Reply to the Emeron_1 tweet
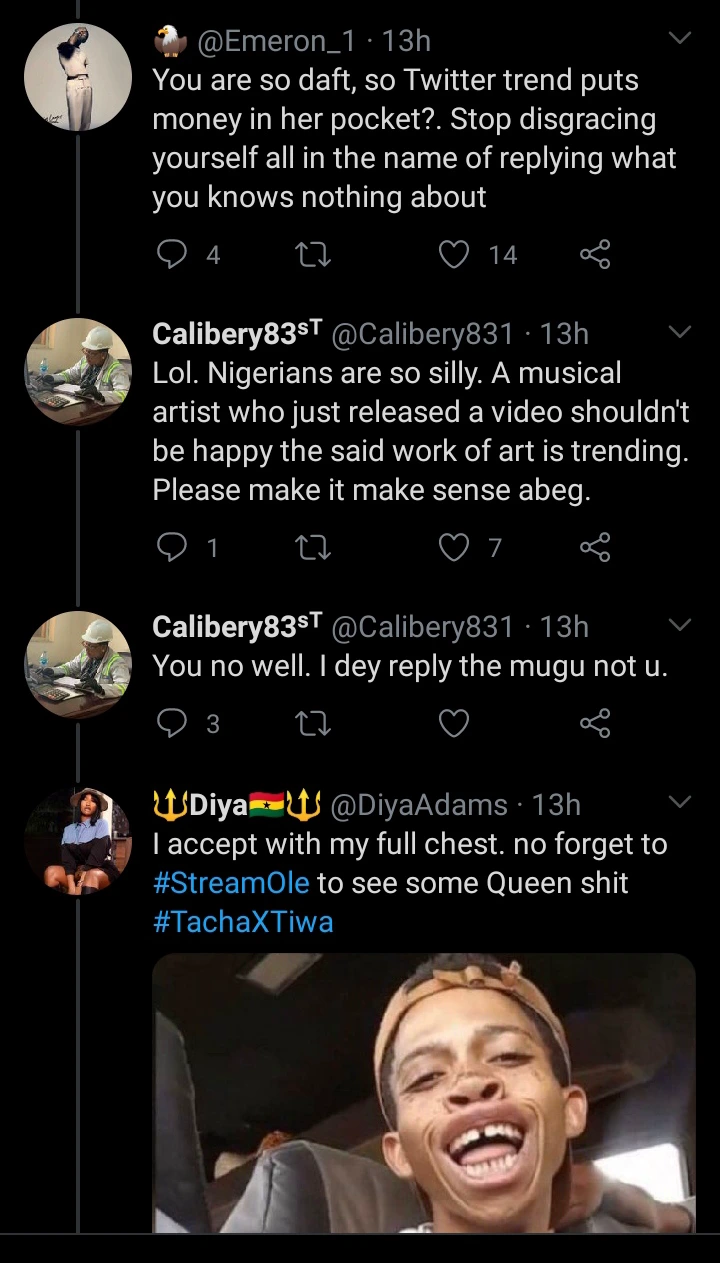Viewport: 720px width, 1263px height. pos(173,255)
